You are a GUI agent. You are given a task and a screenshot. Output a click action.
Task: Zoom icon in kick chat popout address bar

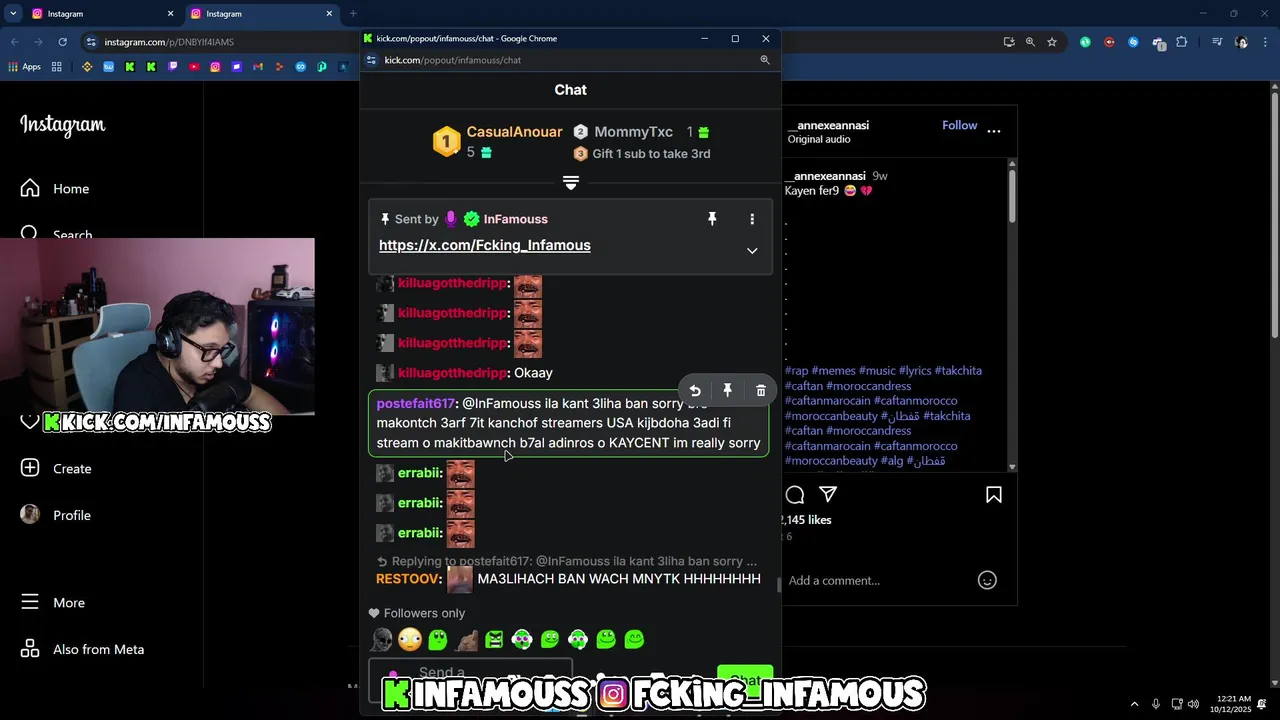tap(765, 60)
